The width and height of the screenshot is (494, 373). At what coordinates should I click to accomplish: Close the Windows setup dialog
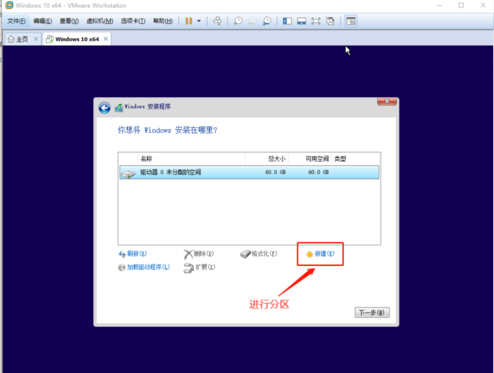(x=387, y=101)
